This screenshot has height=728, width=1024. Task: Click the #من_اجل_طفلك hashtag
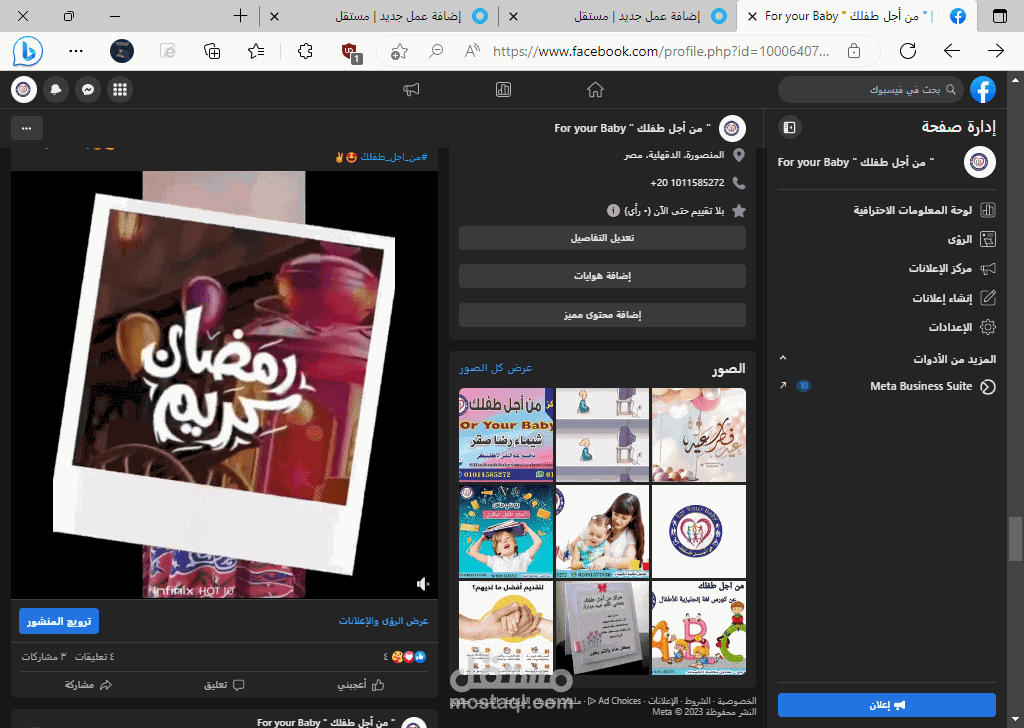tap(394, 157)
